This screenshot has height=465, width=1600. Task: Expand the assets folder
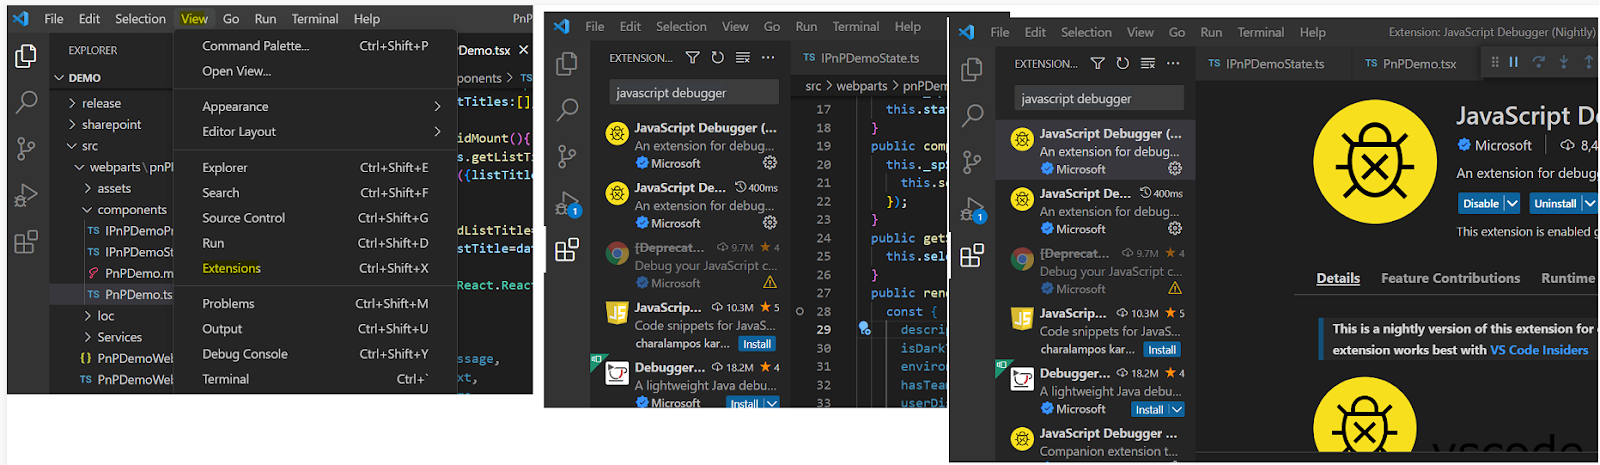[x=88, y=188]
